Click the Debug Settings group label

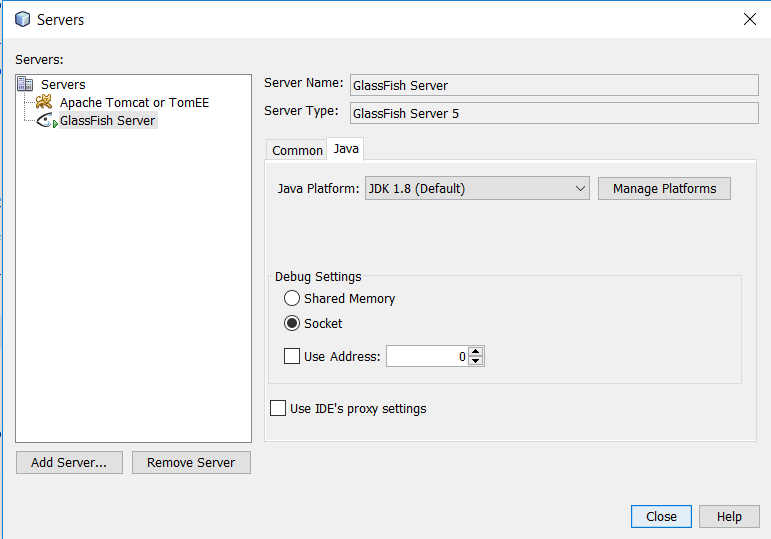pyautogui.click(x=318, y=276)
